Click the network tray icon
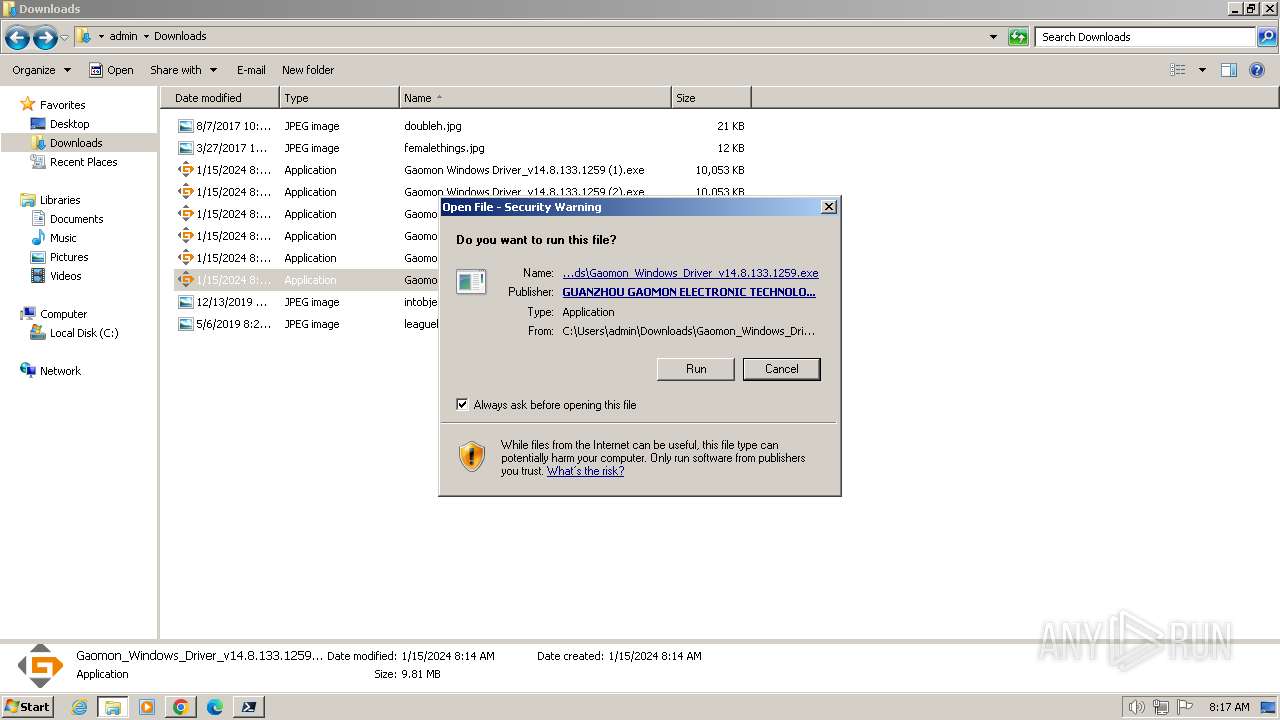1280x720 pixels. [1161, 707]
